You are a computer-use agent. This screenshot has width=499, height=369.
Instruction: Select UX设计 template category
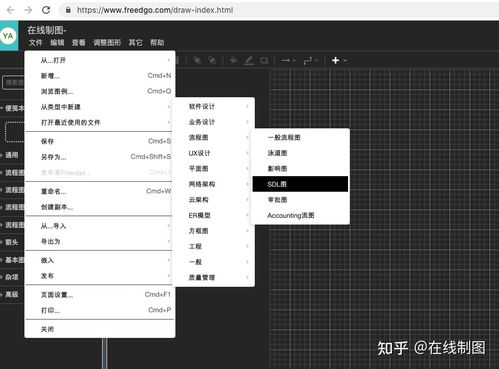point(214,153)
